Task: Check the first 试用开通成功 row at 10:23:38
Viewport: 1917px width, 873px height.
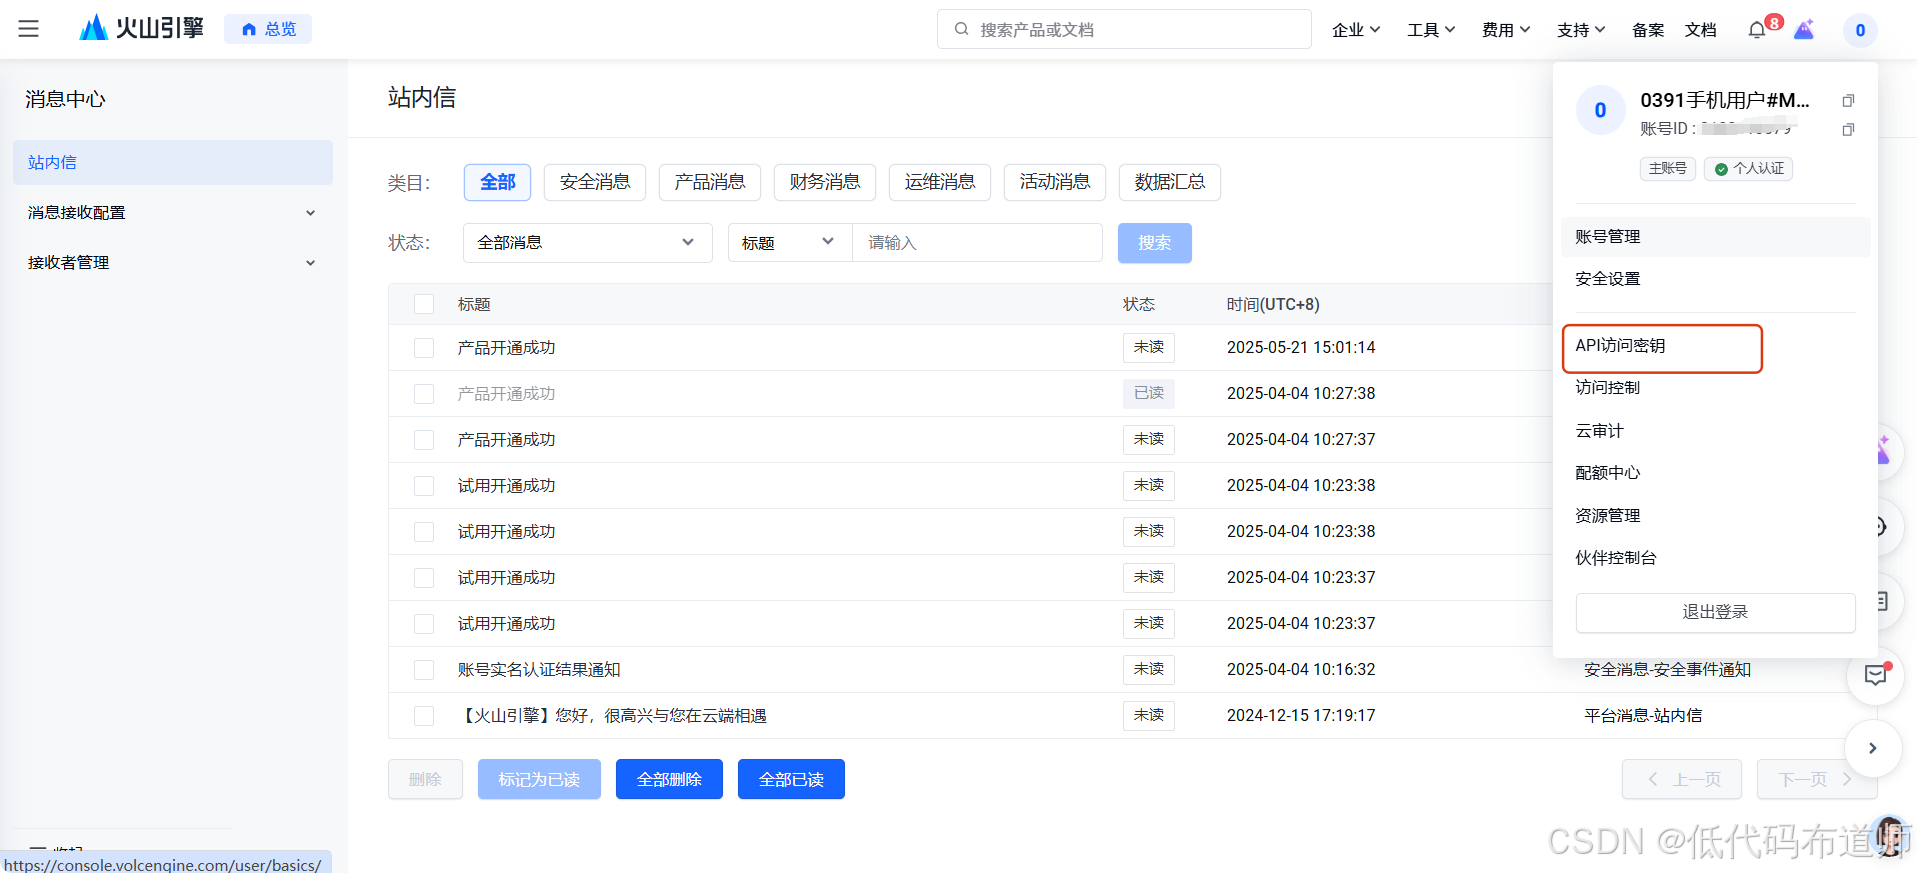Action: tap(424, 486)
